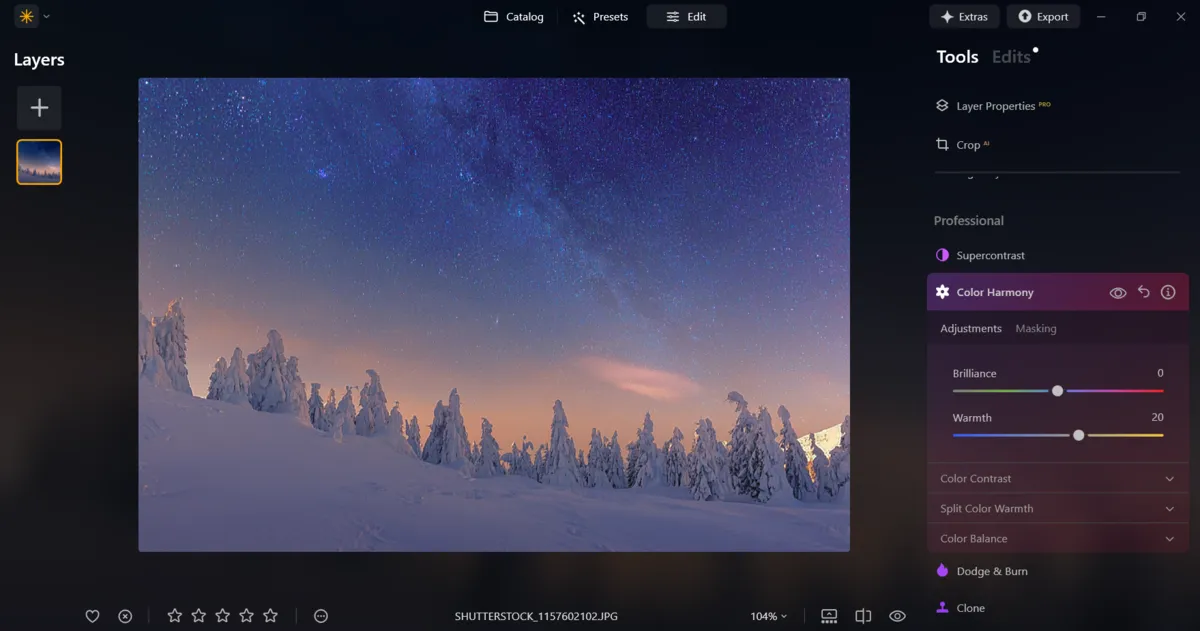Open the zoom level dropdown at 104%
Viewport: 1200px width, 631px height.
(x=768, y=616)
